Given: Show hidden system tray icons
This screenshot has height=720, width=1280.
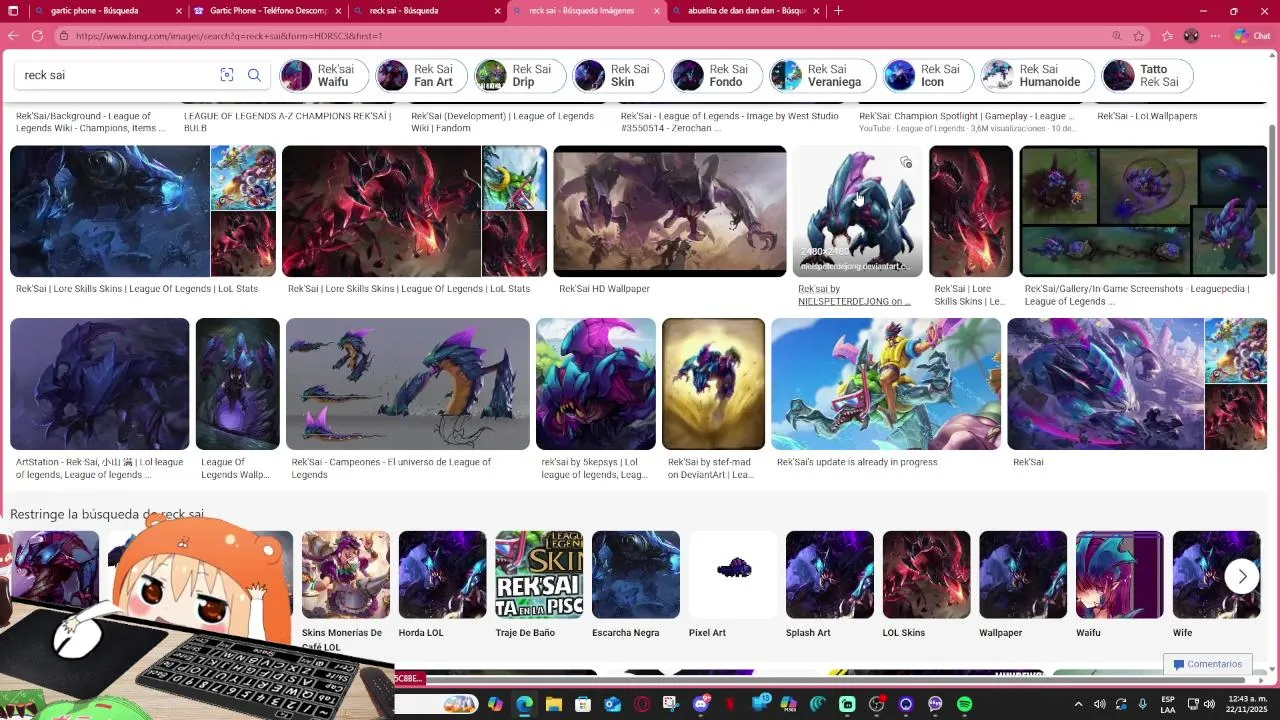Looking at the screenshot, I should pyautogui.click(x=1078, y=704).
